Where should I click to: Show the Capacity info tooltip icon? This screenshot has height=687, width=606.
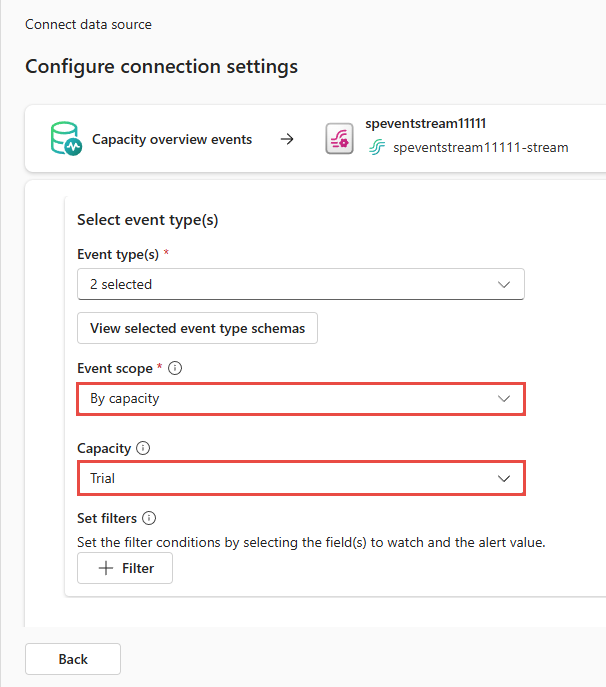click(142, 449)
